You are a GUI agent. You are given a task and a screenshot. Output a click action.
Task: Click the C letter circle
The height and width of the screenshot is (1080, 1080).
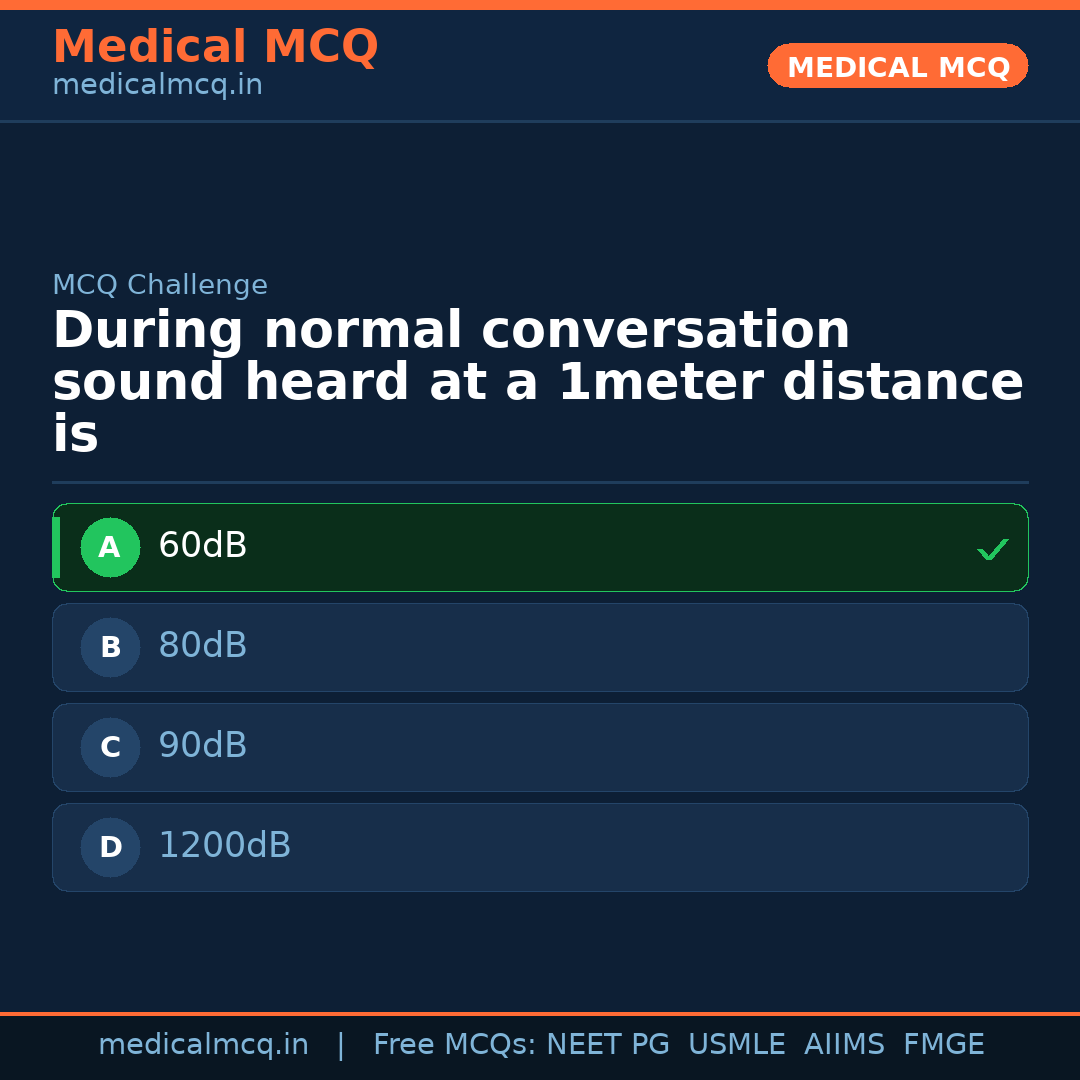(x=110, y=748)
